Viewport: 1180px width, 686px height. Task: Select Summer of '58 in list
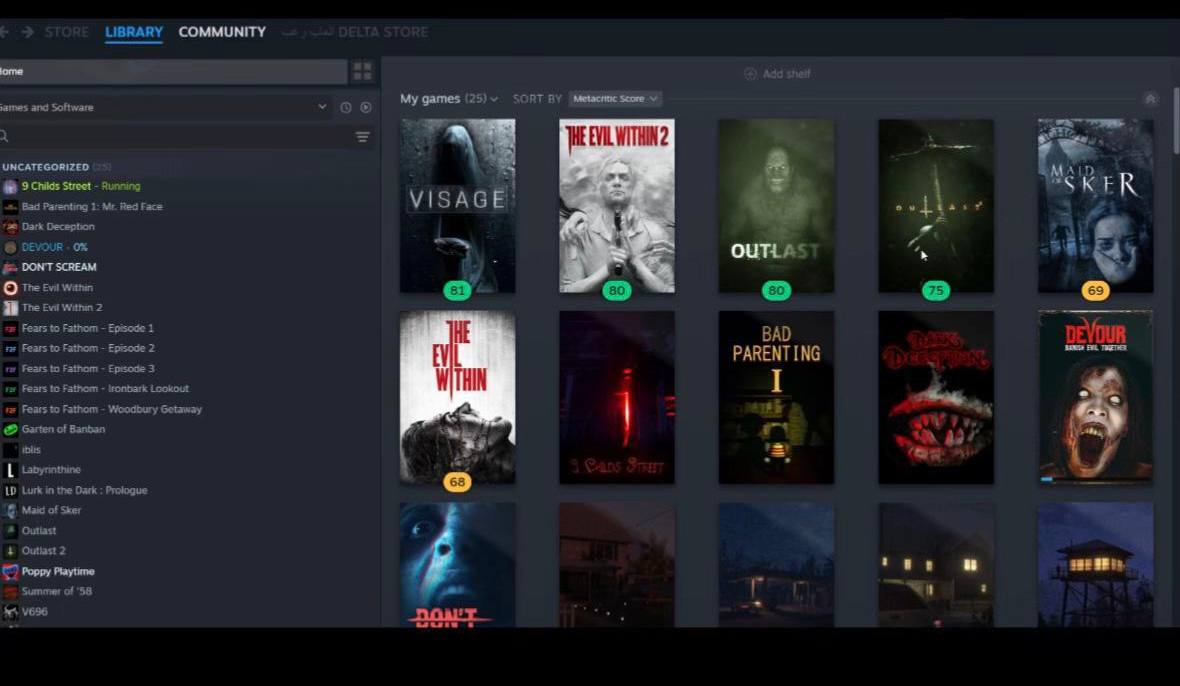tap(56, 591)
